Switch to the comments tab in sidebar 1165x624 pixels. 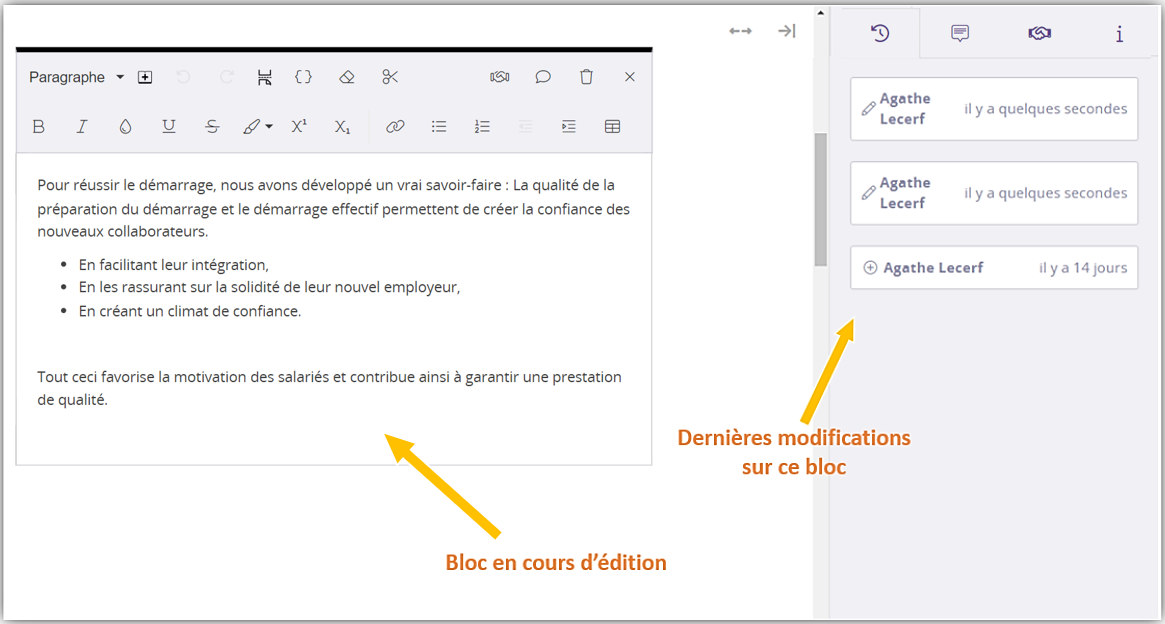click(x=960, y=33)
